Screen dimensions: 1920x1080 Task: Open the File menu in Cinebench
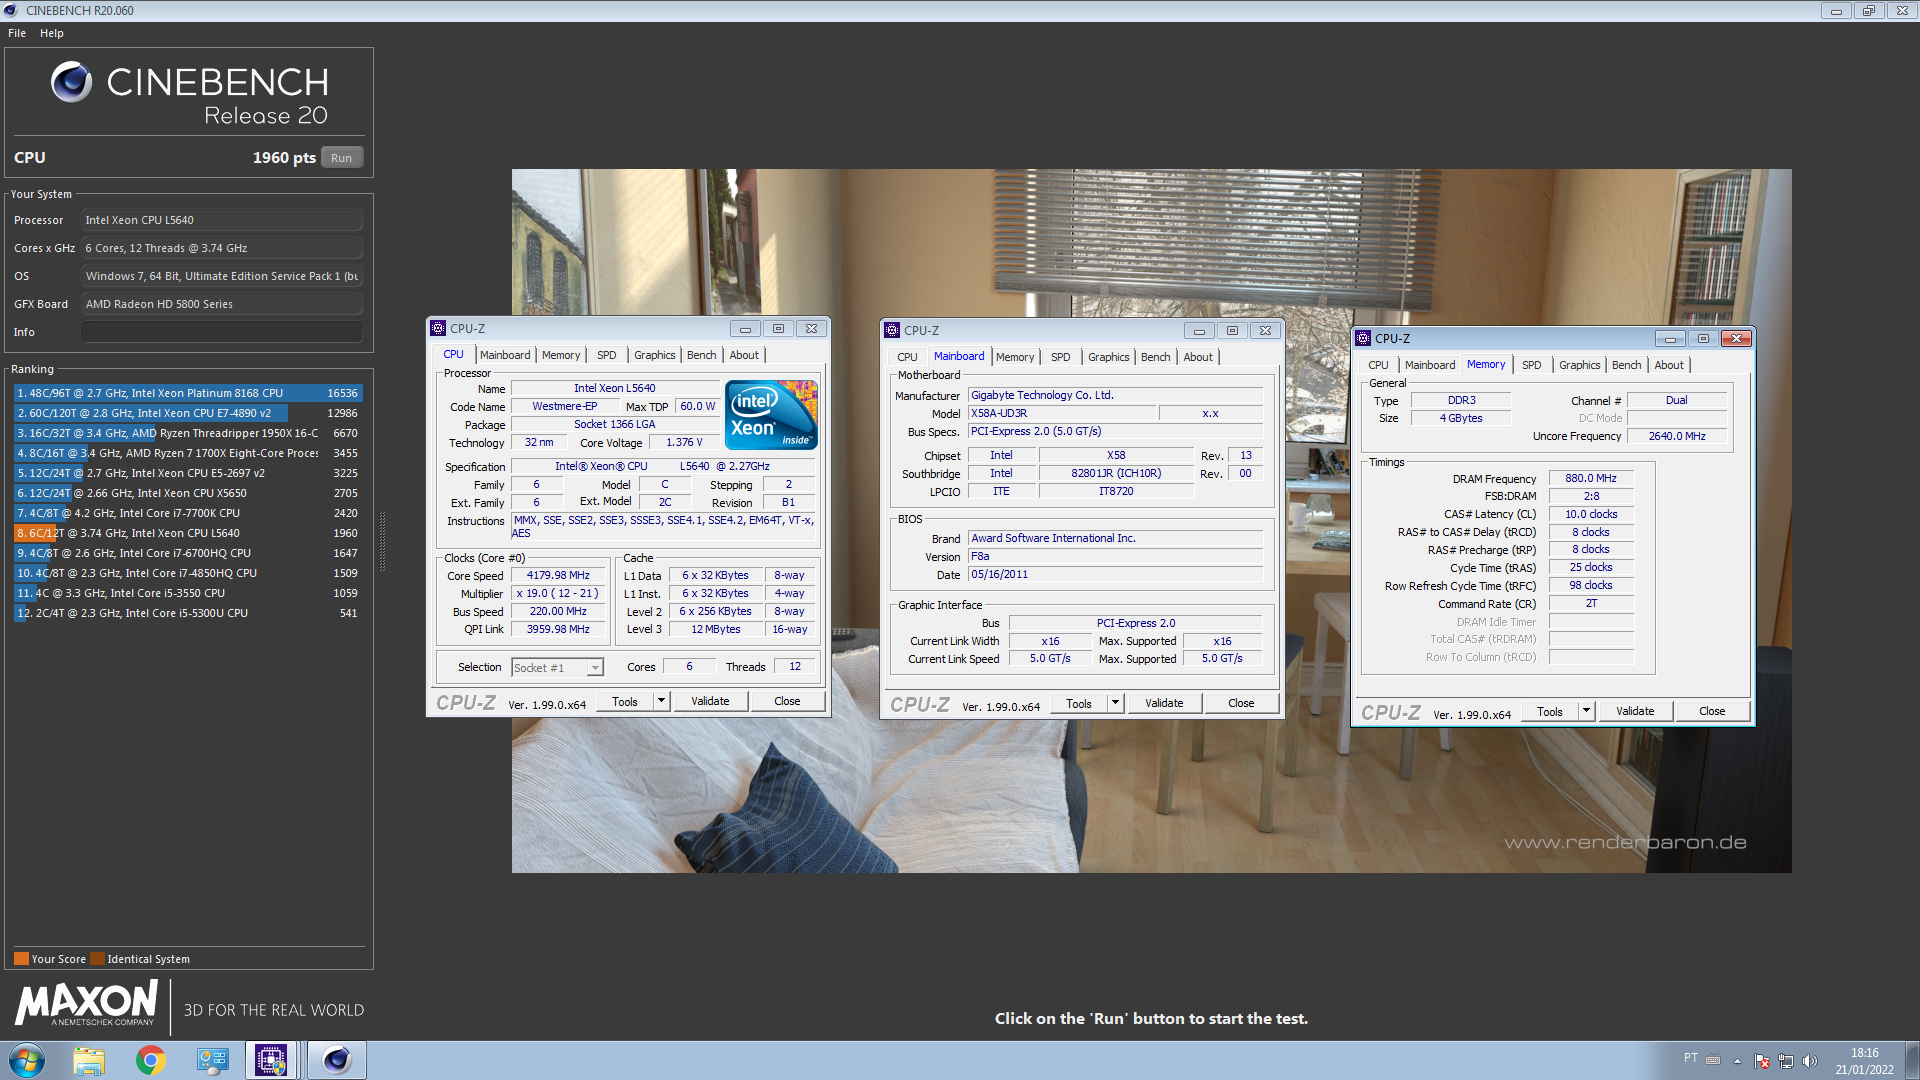(17, 33)
